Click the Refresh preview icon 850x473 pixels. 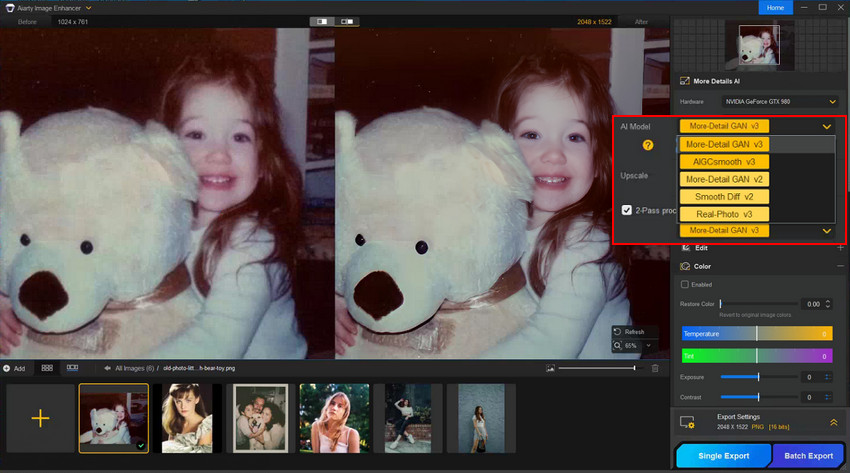click(617, 331)
